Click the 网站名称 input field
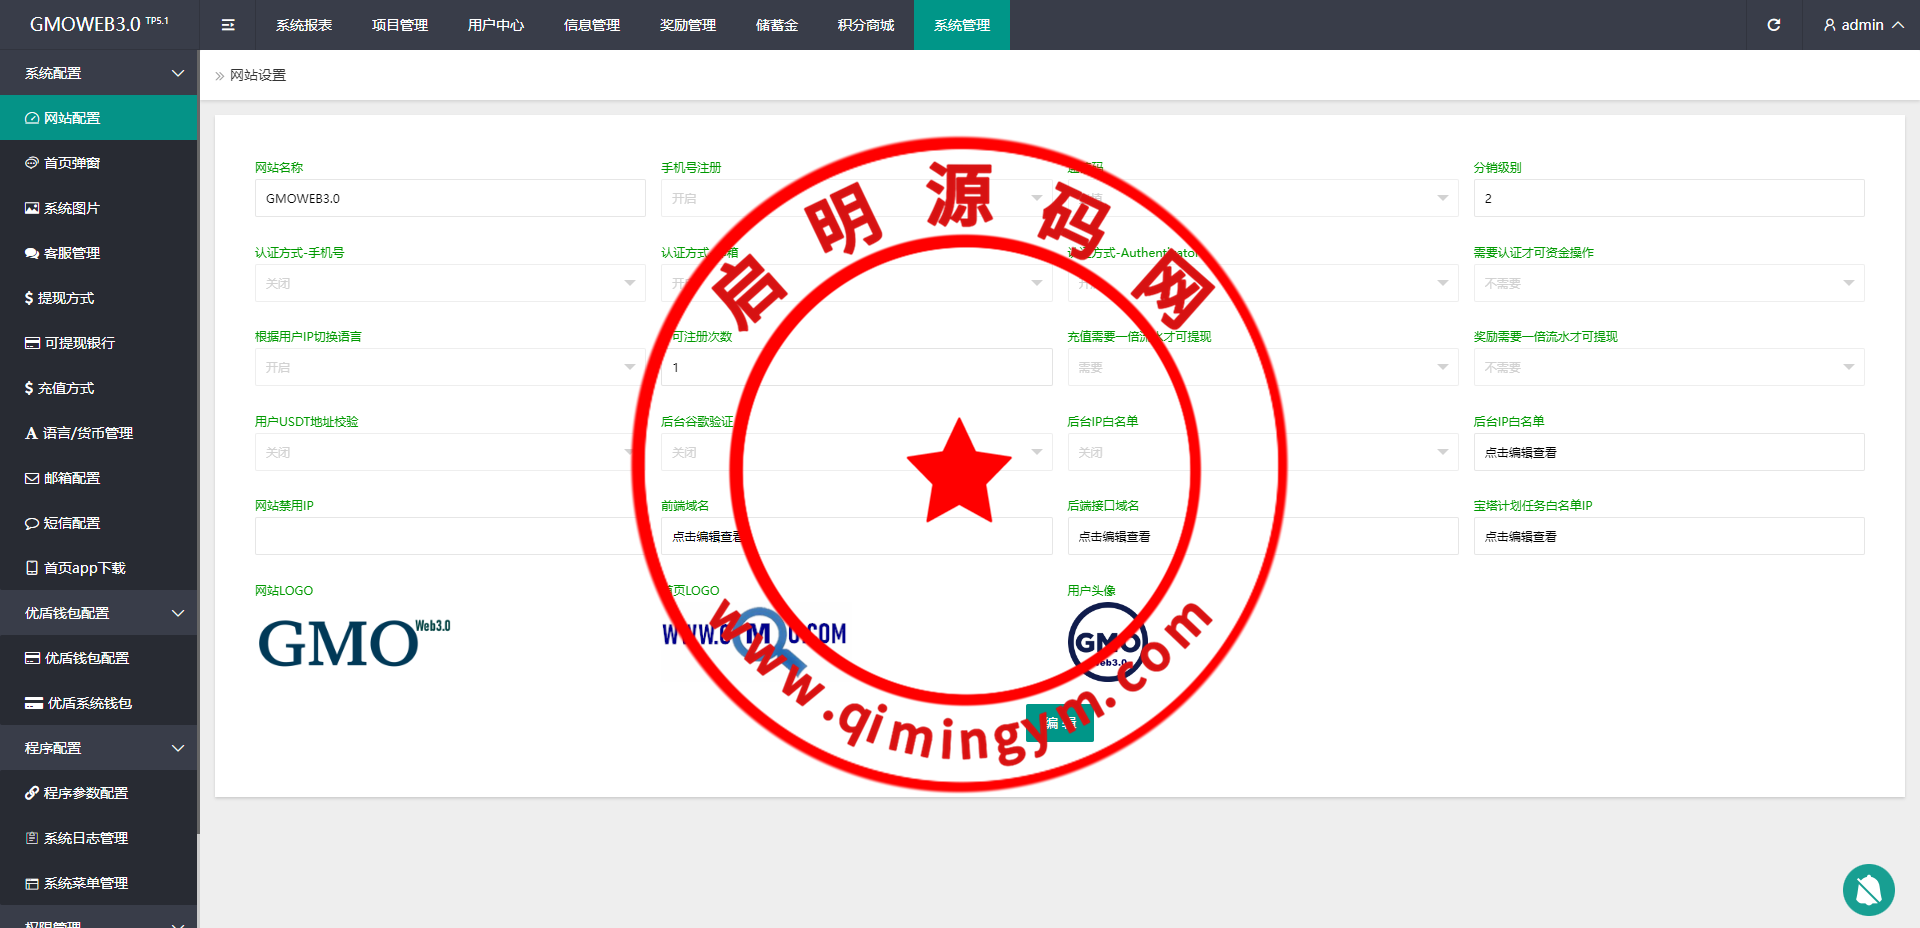The height and width of the screenshot is (928, 1920). 449,199
